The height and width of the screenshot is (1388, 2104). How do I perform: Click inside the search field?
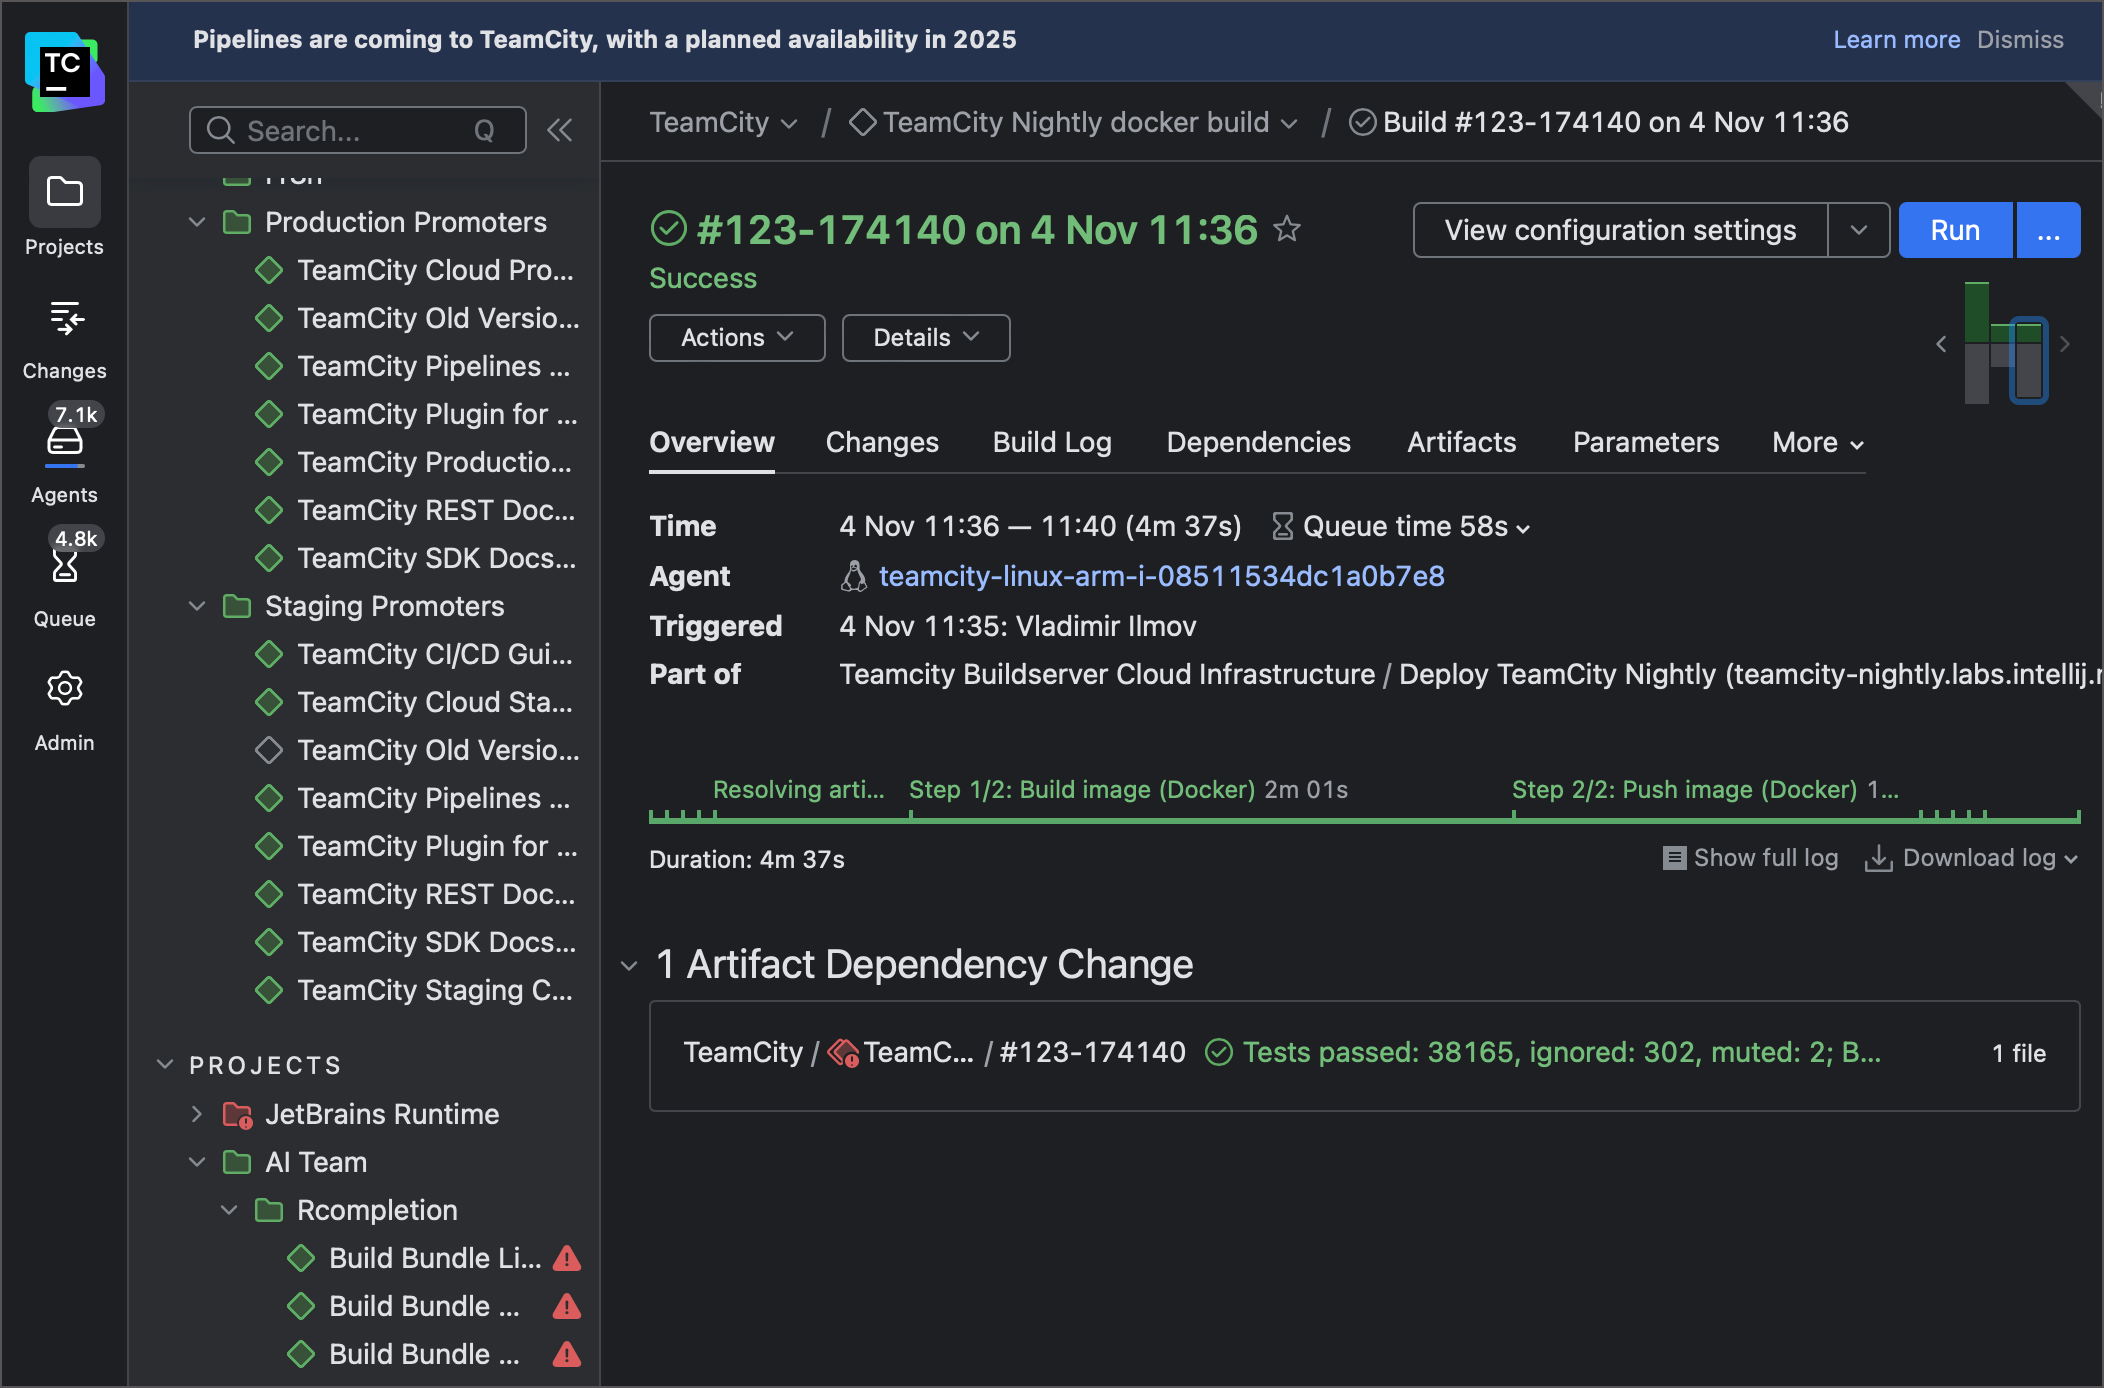(x=340, y=130)
